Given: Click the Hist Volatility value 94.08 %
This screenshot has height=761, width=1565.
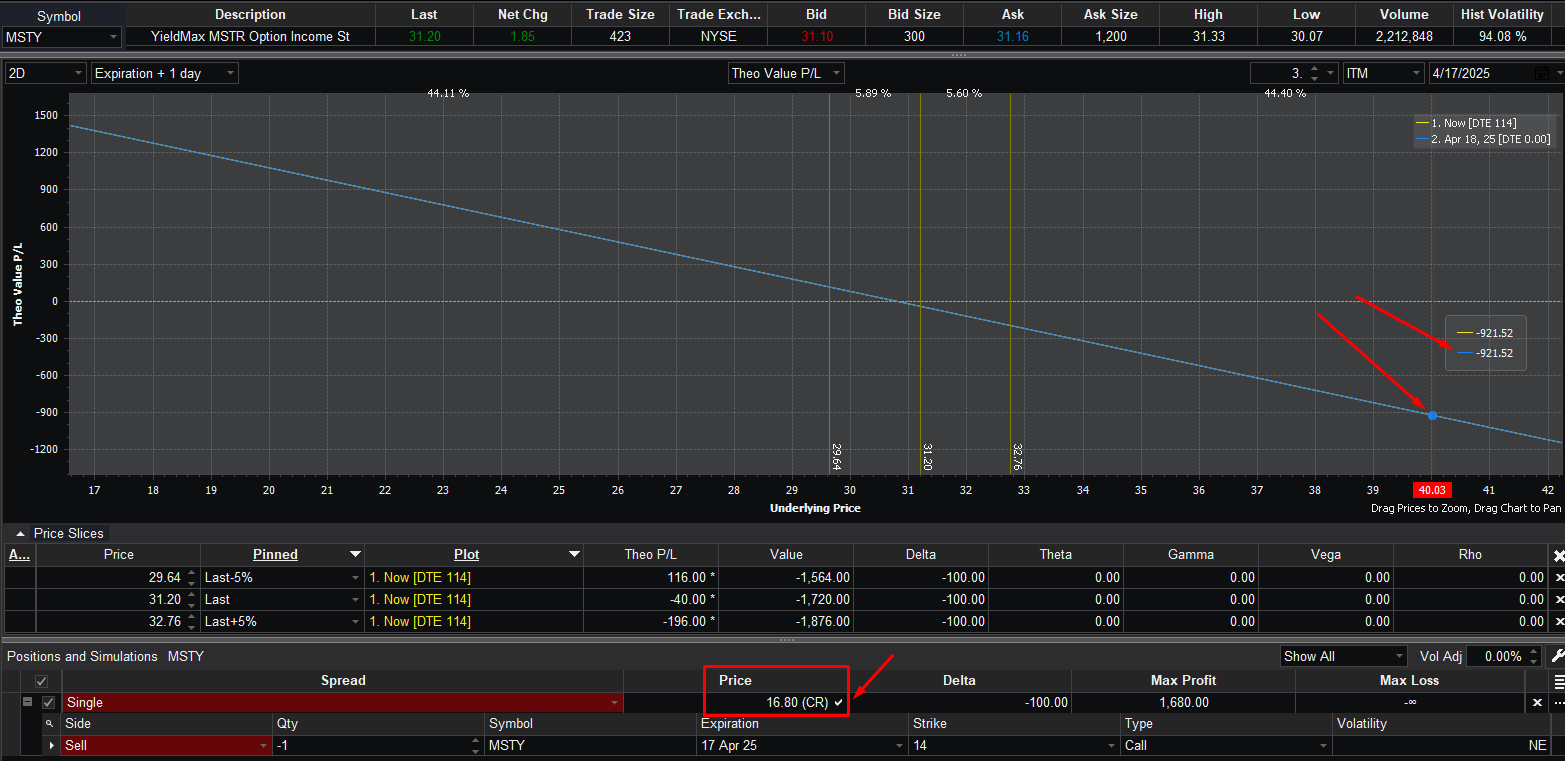Looking at the screenshot, I should [x=1500, y=37].
